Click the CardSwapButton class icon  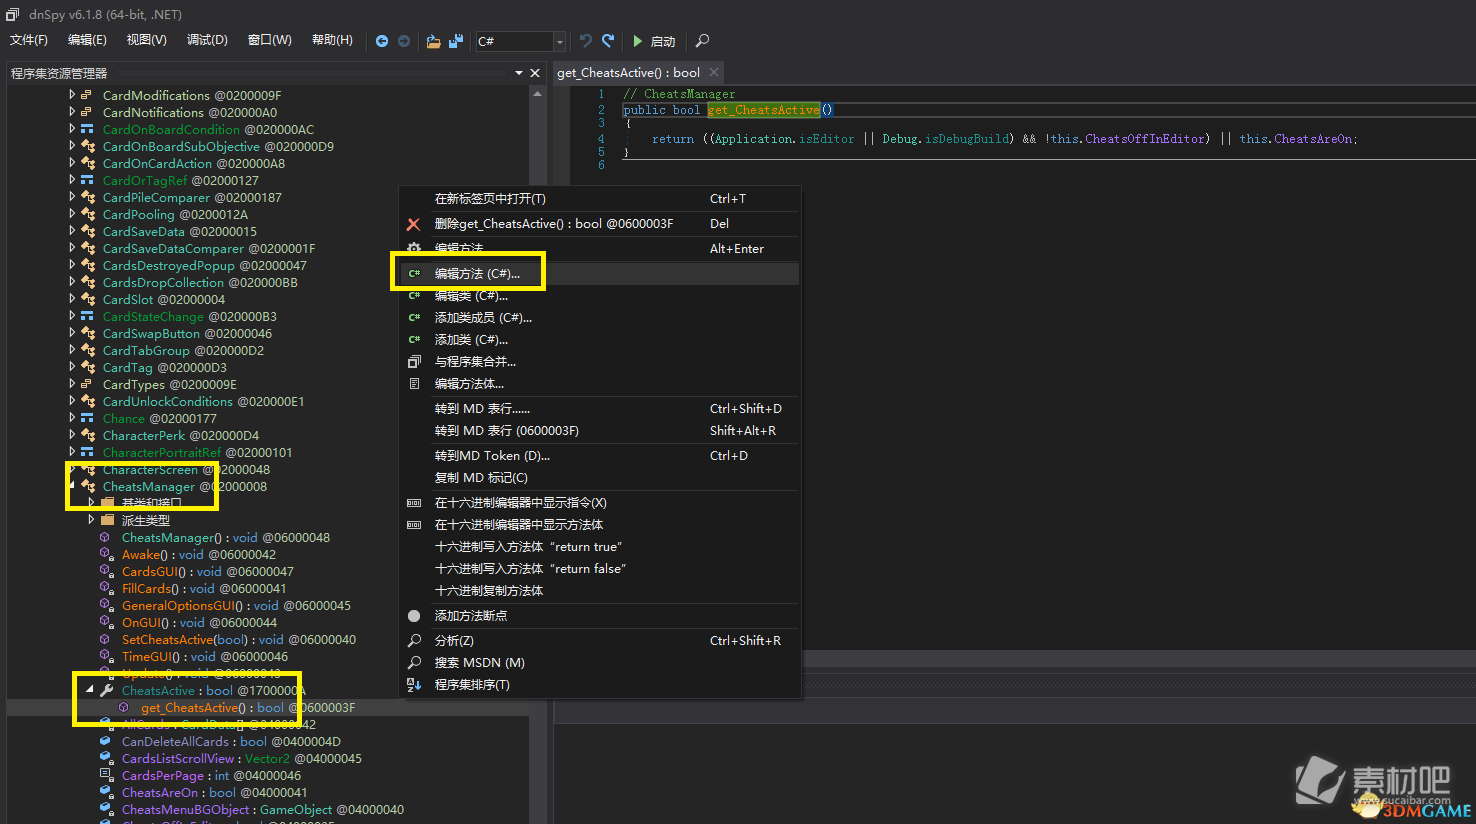point(88,333)
